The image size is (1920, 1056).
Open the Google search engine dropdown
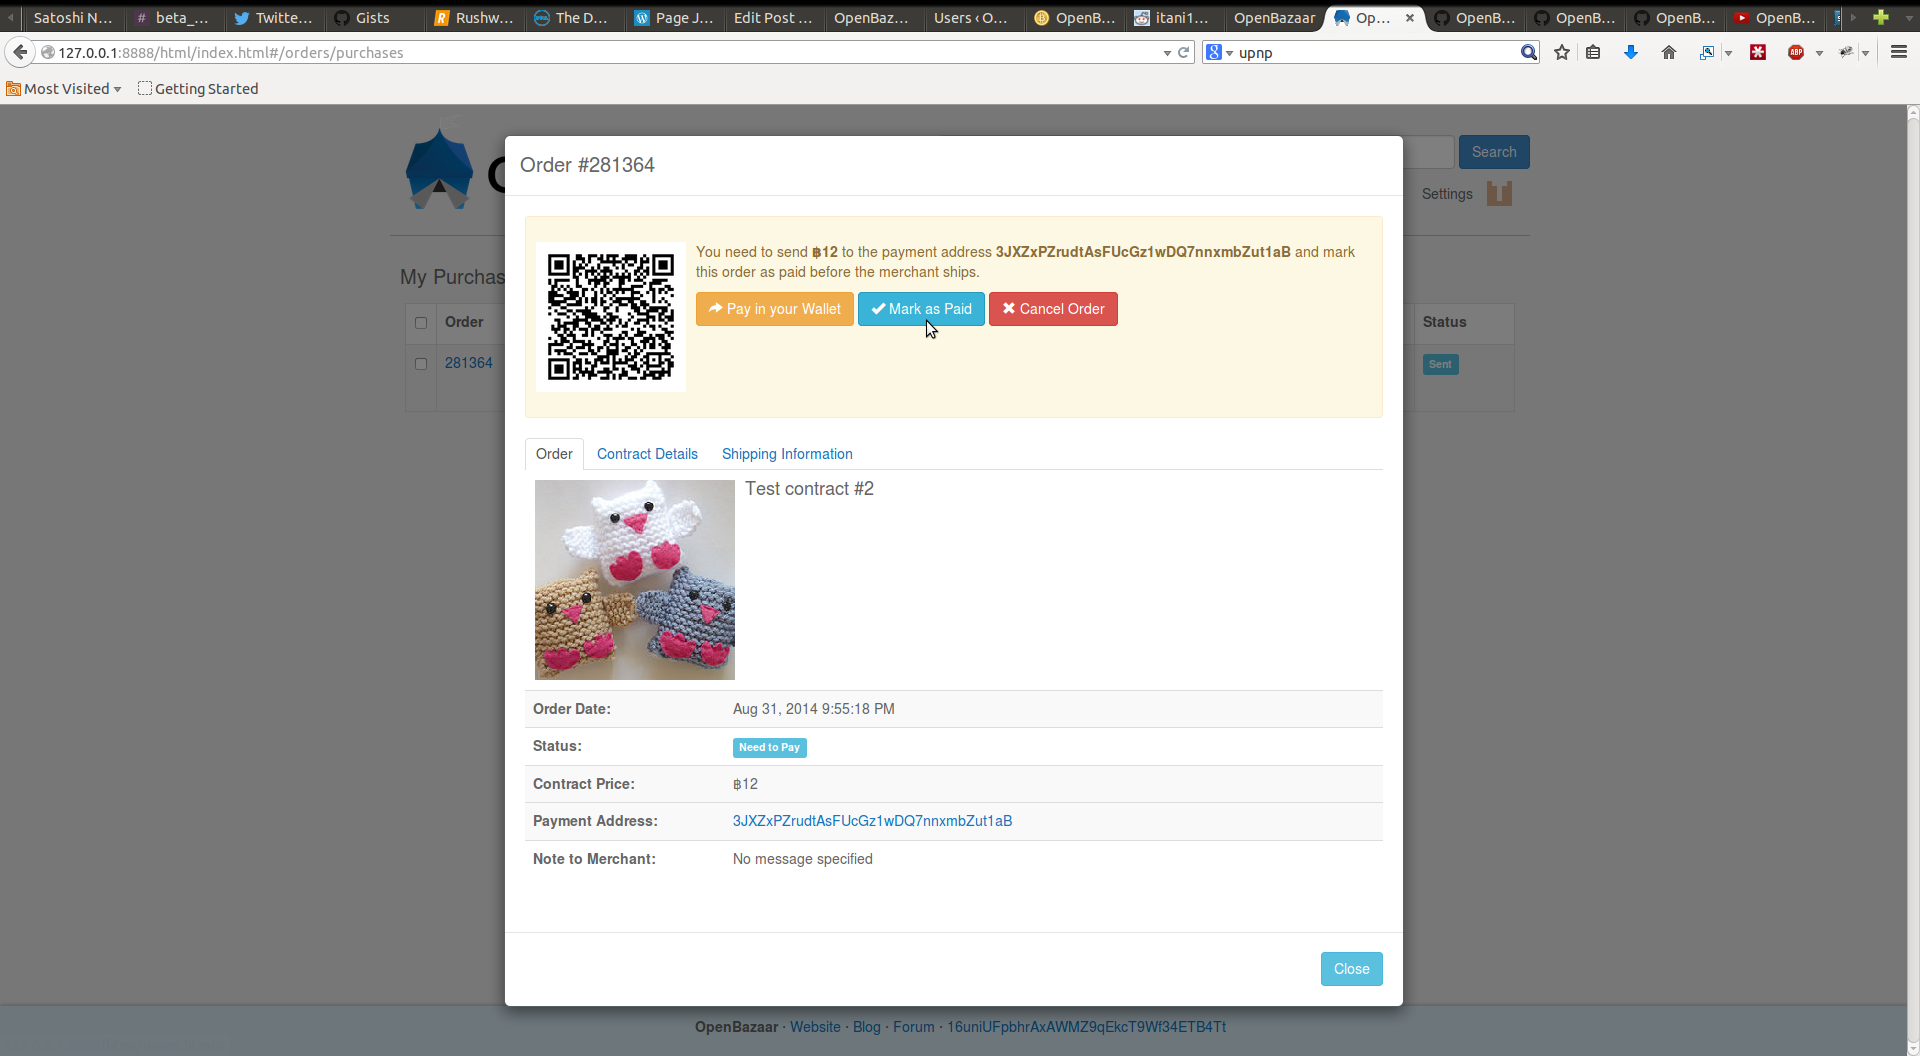click(x=1219, y=52)
